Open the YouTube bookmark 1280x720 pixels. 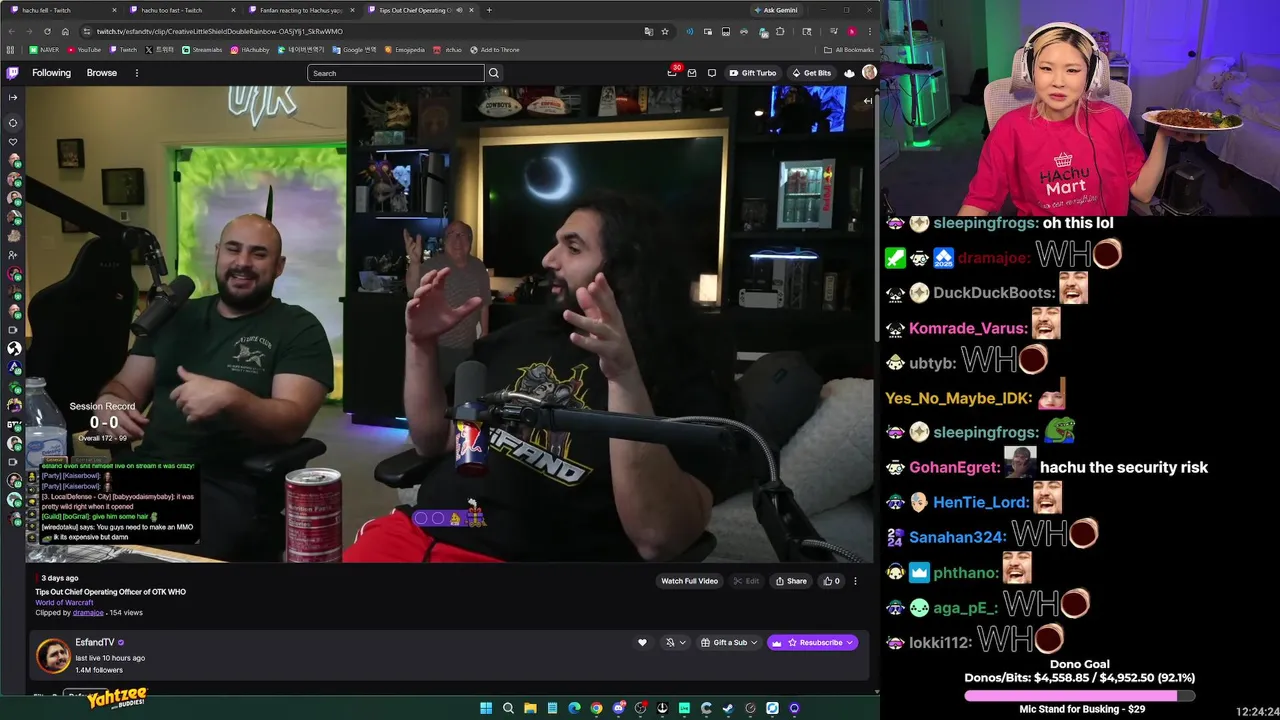pyautogui.click(x=84, y=49)
